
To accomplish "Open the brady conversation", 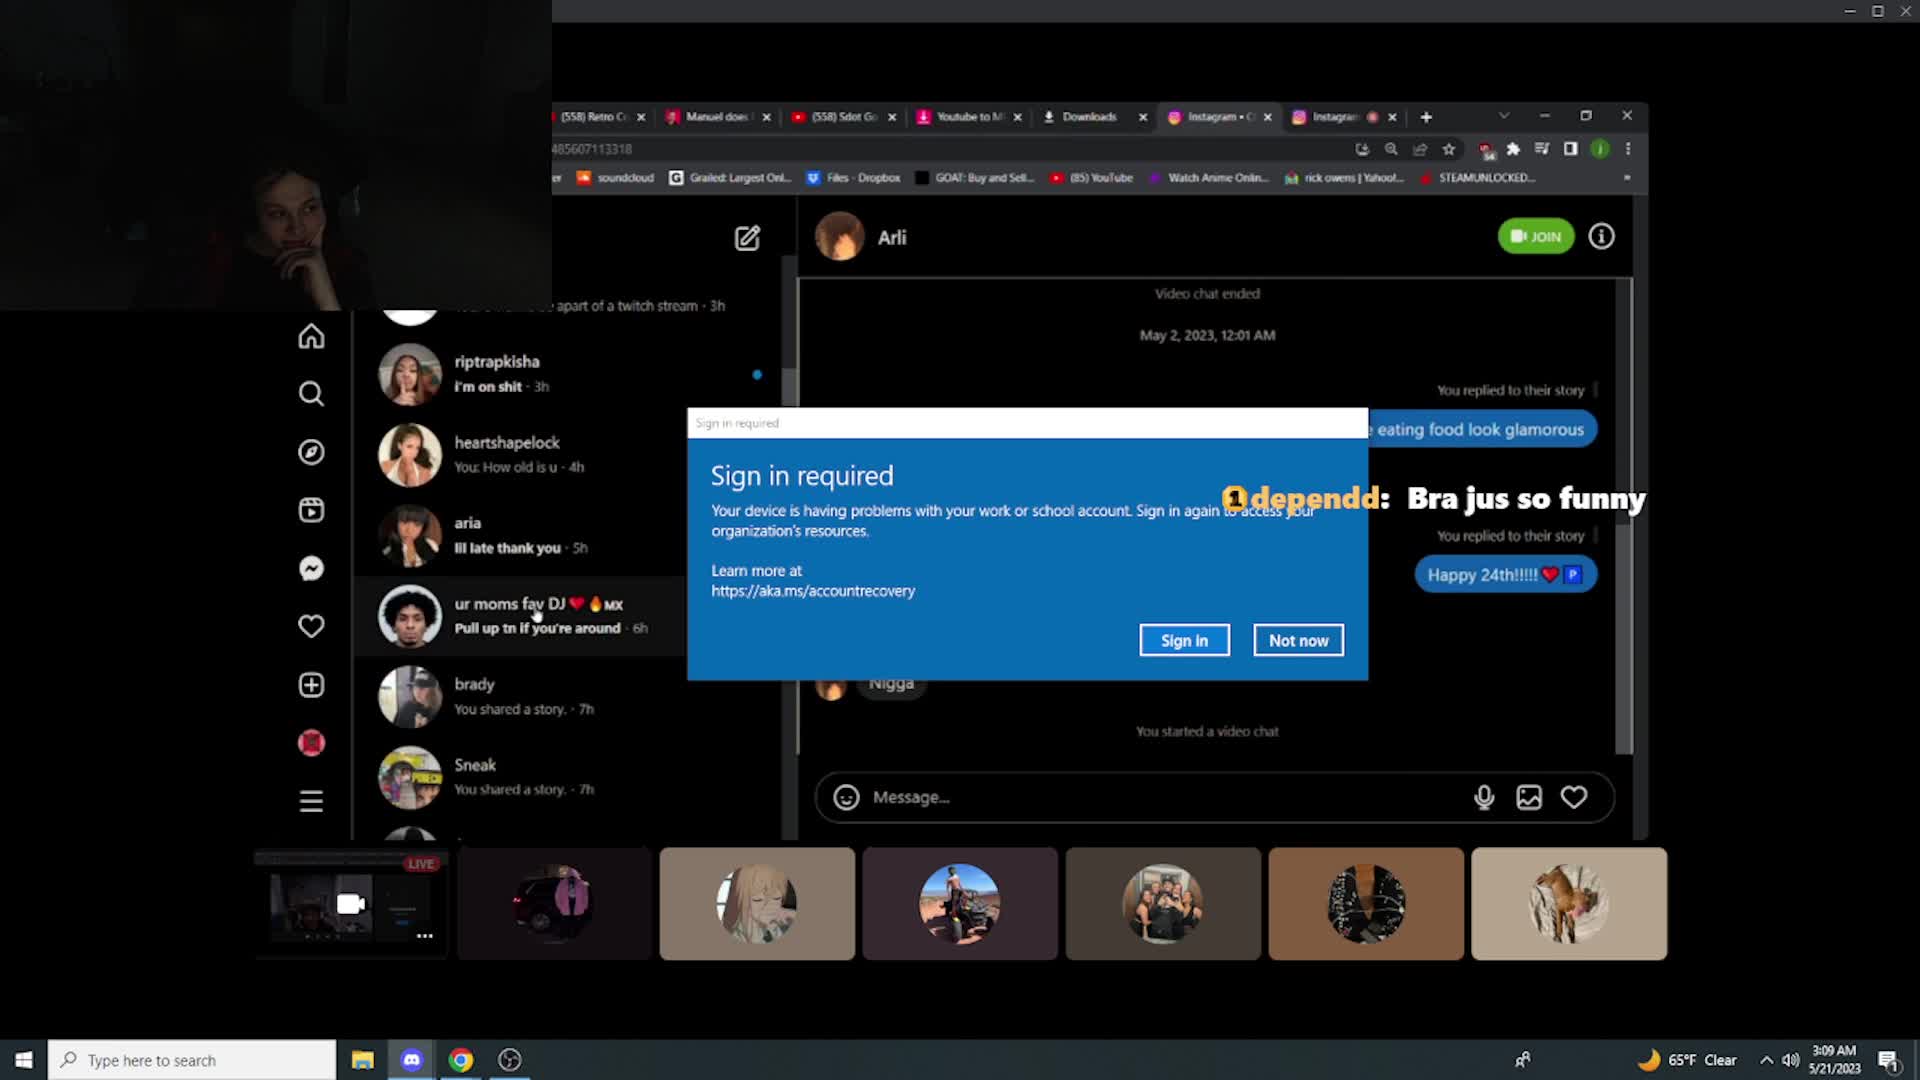I will click(x=568, y=696).
